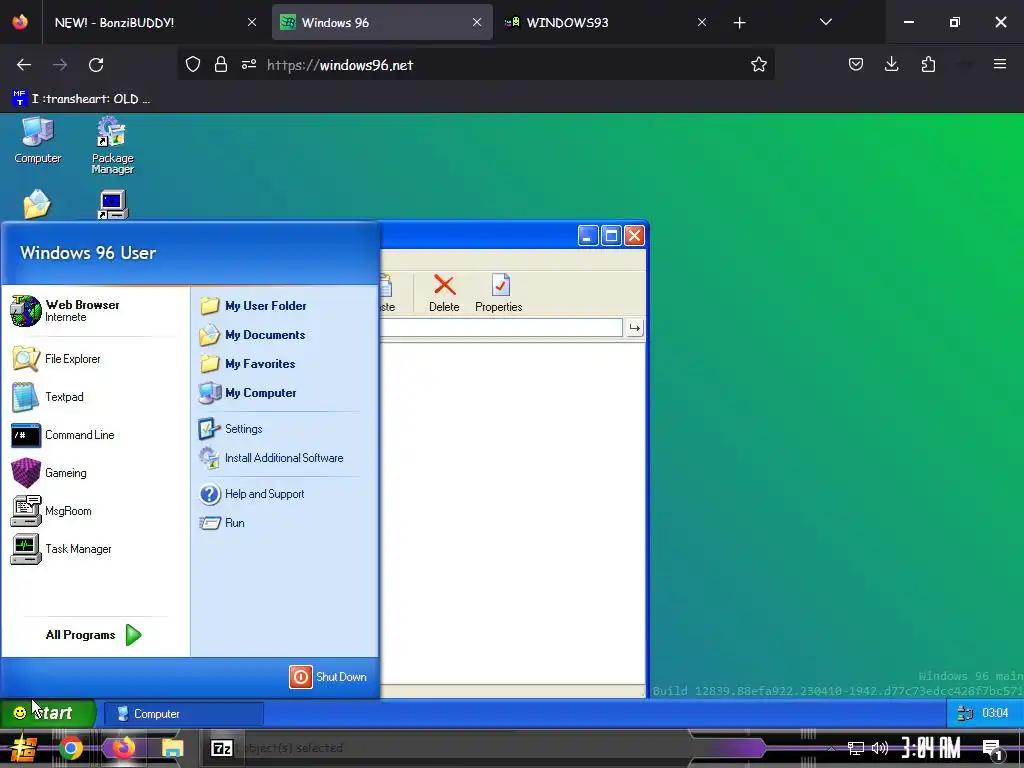Select the Windows 96 browser tab
The height and width of the screenshot is (768, 1024).
(x=382, y=22)
